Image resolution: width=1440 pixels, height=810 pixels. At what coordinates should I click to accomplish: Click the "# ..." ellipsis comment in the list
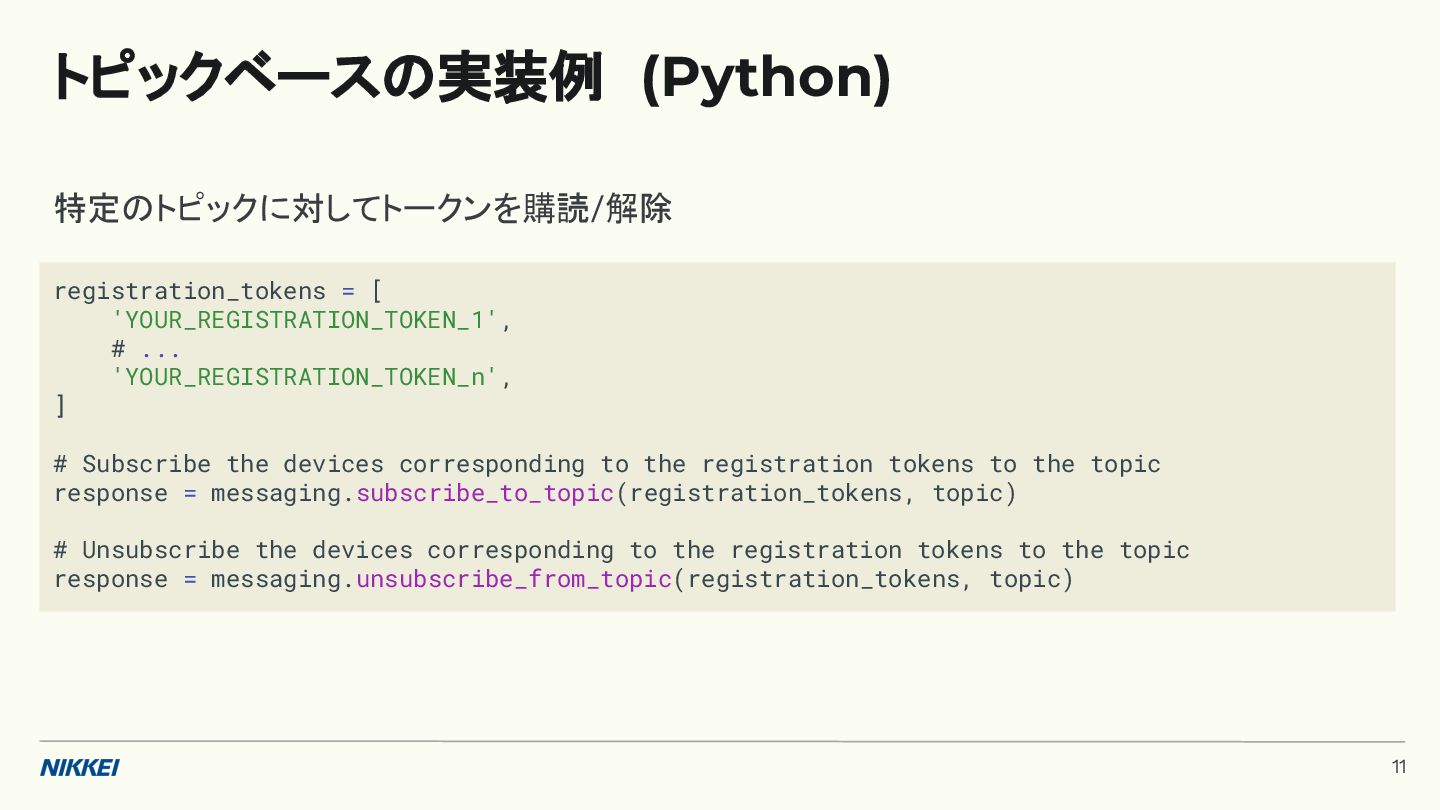pos(146,349)
